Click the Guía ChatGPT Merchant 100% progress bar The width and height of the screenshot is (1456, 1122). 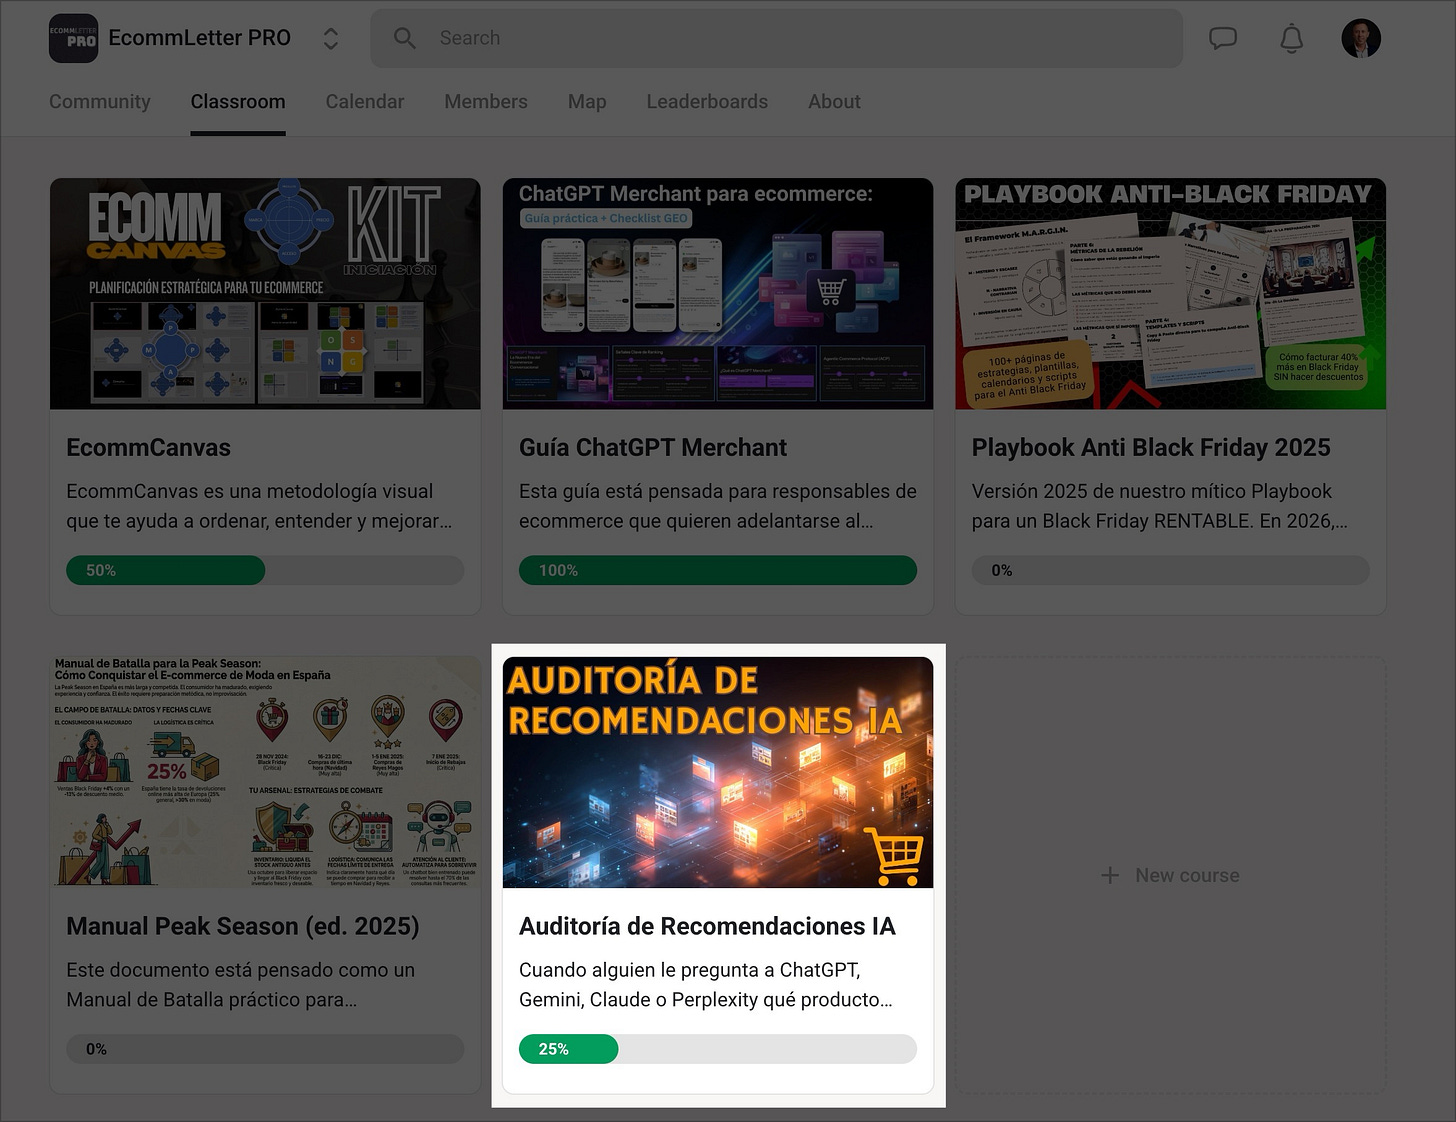[718, 570]
